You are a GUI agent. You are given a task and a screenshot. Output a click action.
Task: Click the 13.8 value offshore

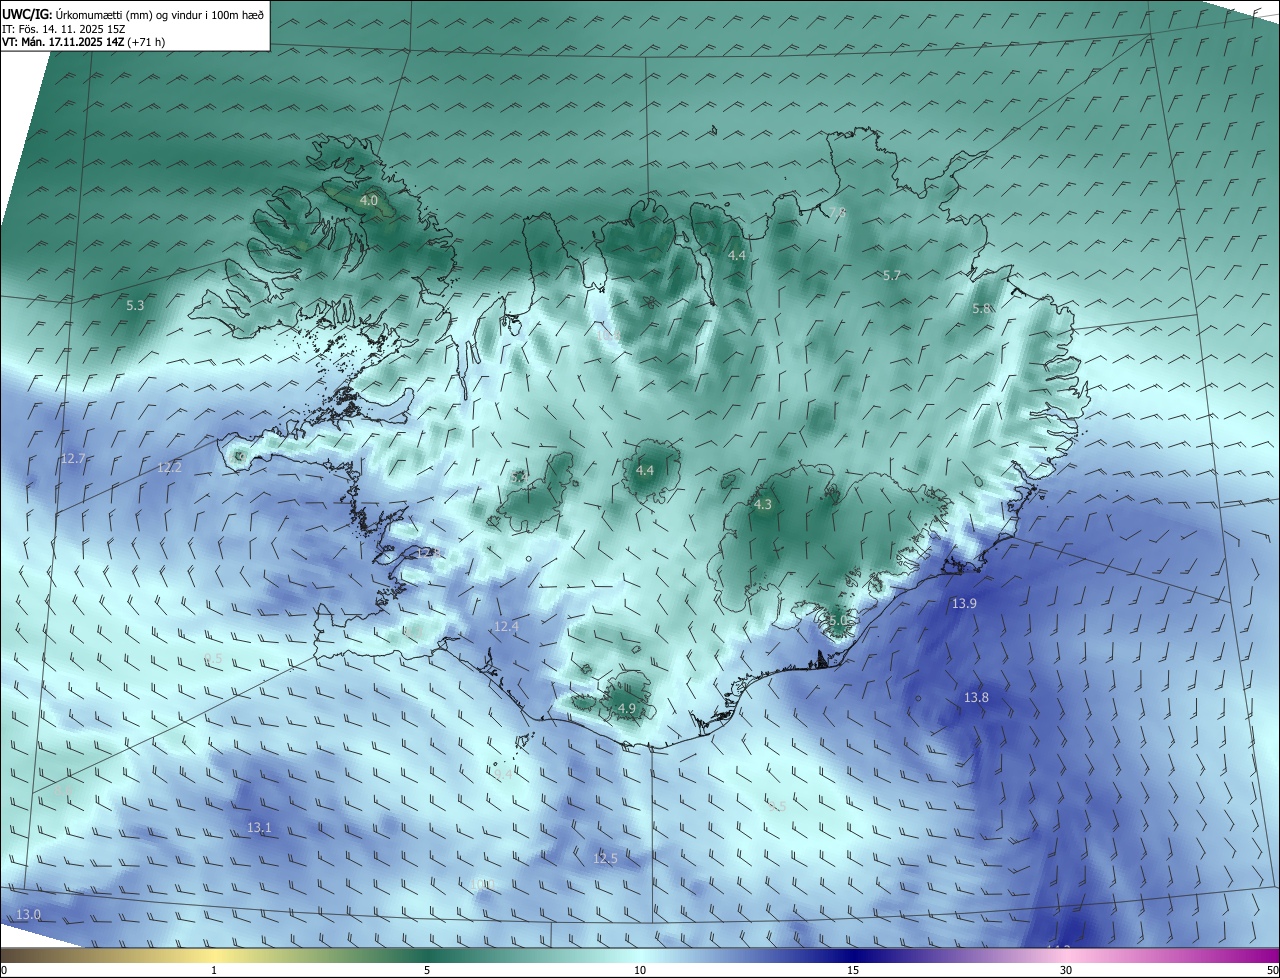coord(976,697)
